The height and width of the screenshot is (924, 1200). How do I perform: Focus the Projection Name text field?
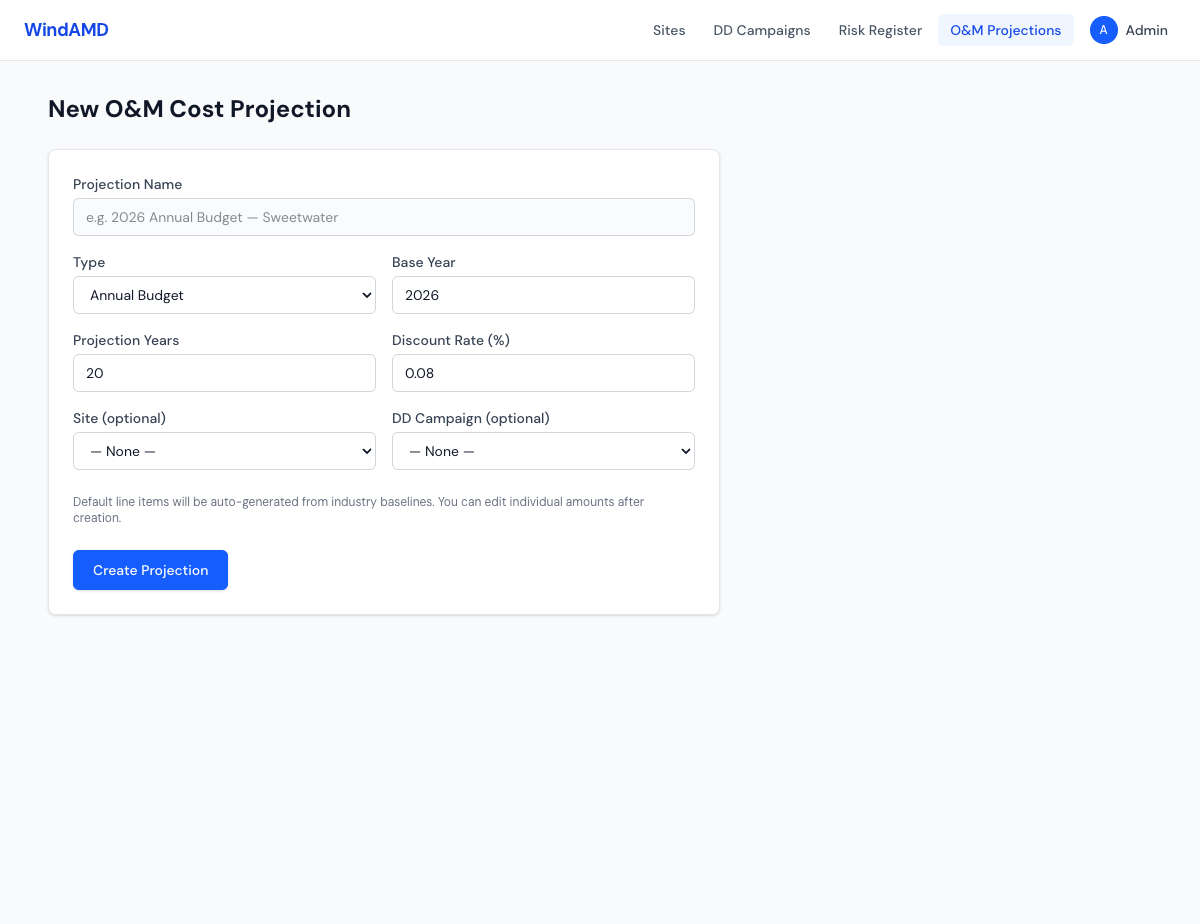pos(383,217)
